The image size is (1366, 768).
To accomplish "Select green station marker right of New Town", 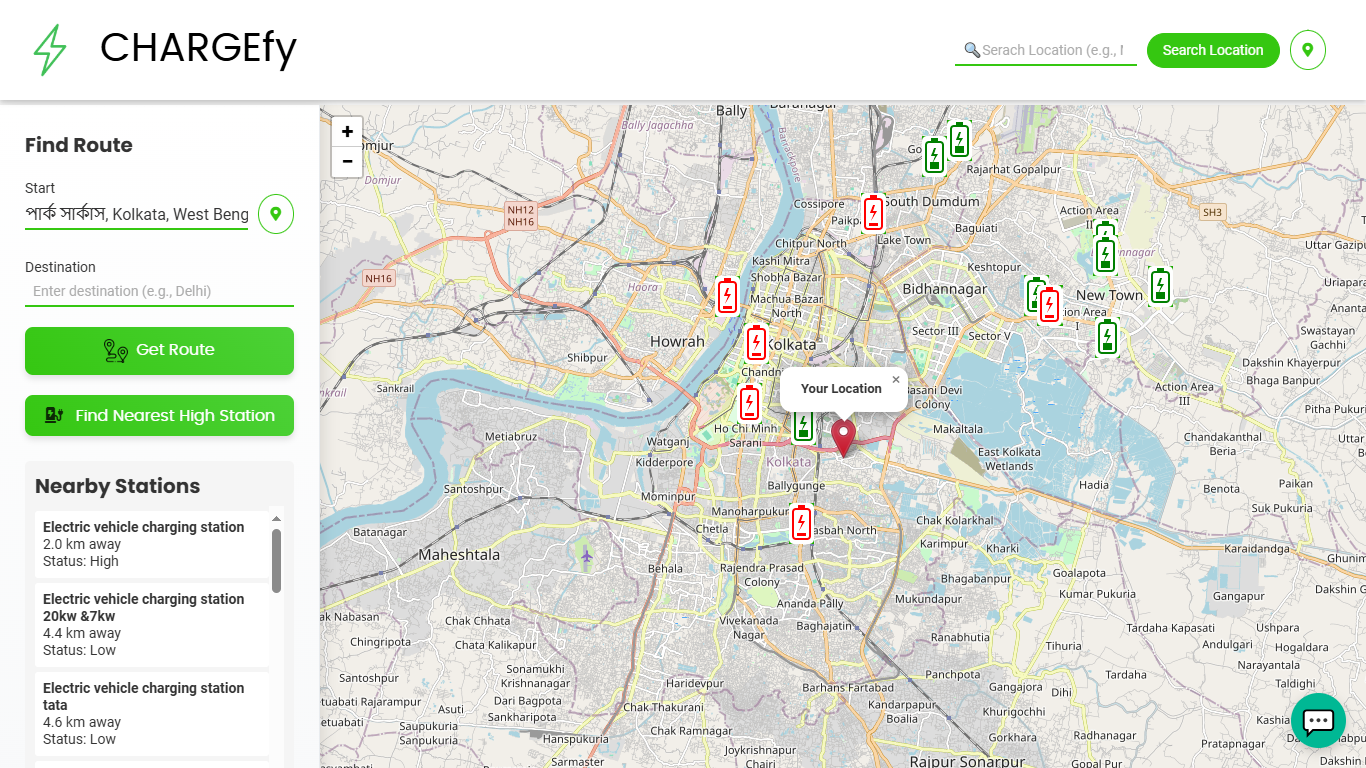I will coord(1160,286).
